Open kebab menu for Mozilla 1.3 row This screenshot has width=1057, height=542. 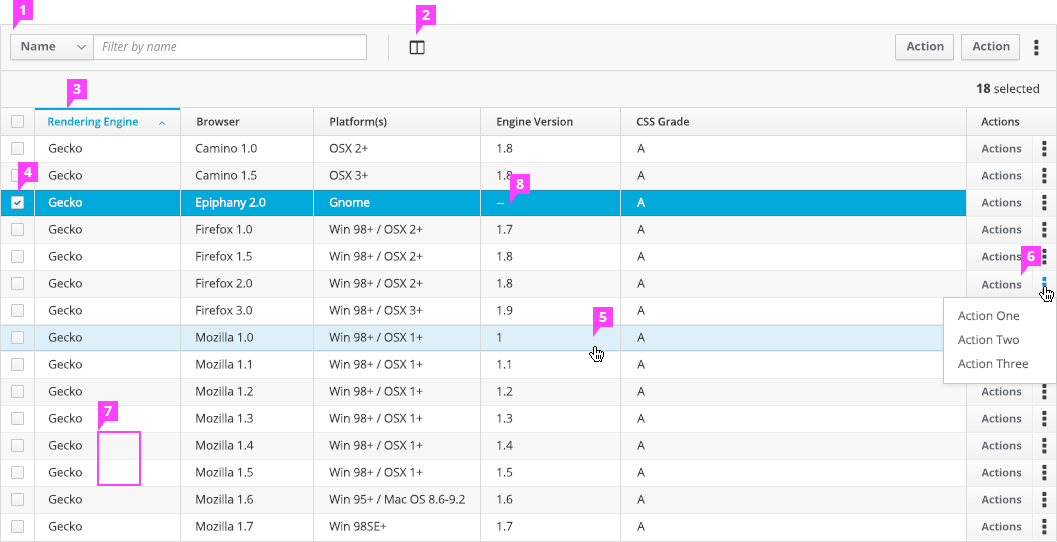coord(1044,419)
